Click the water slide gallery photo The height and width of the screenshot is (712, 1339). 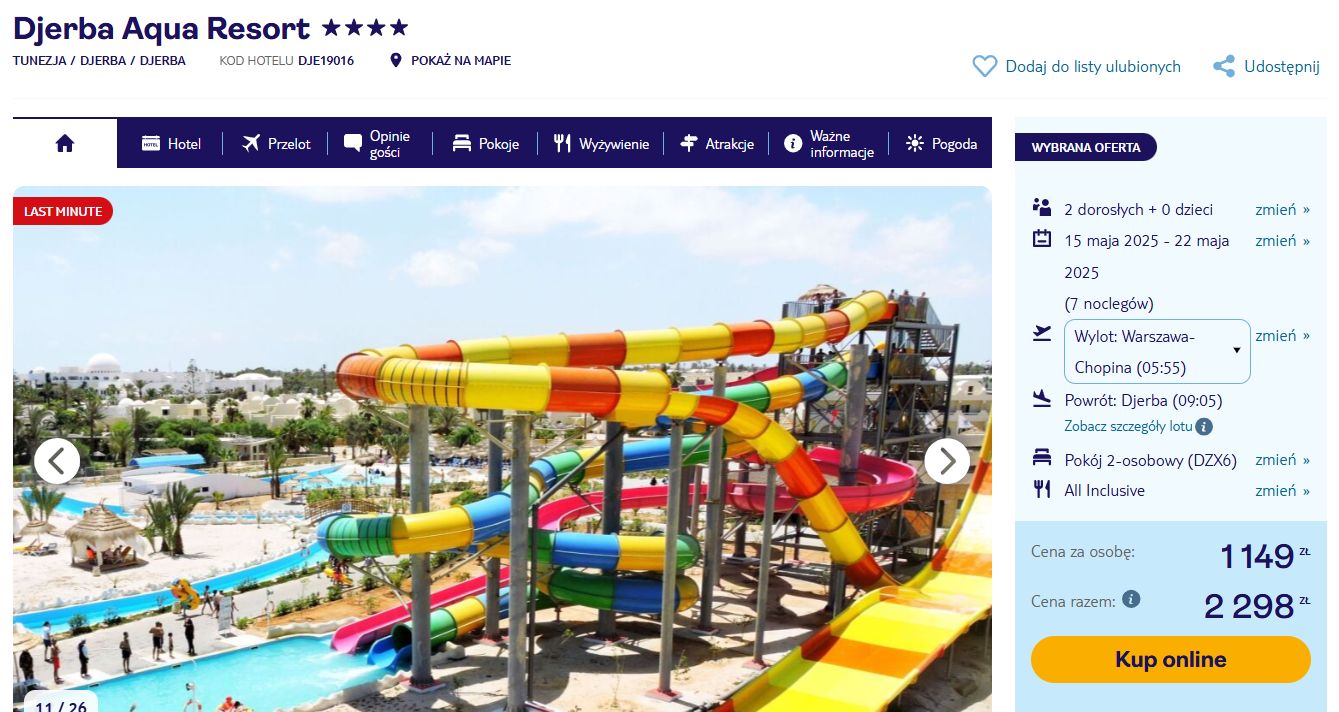[502, 449]
